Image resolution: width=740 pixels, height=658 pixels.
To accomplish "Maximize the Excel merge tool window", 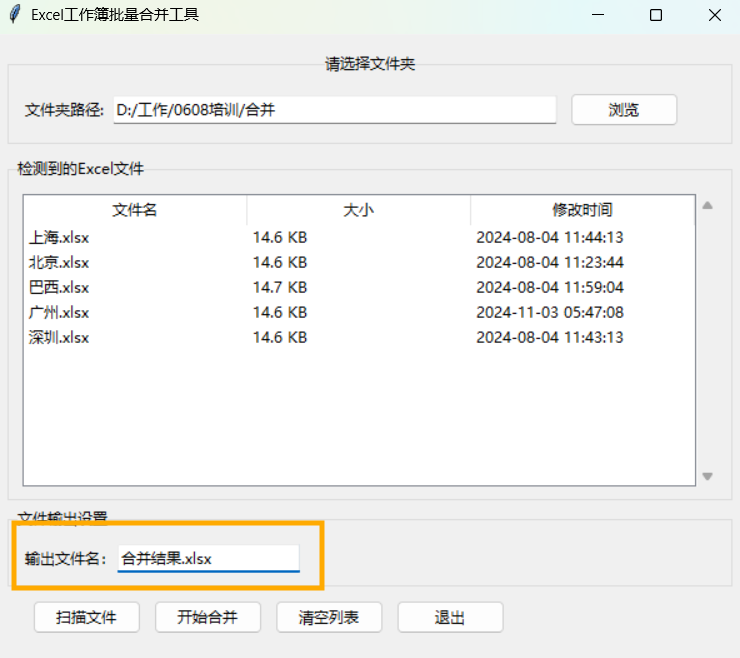I will pos(656,15).
